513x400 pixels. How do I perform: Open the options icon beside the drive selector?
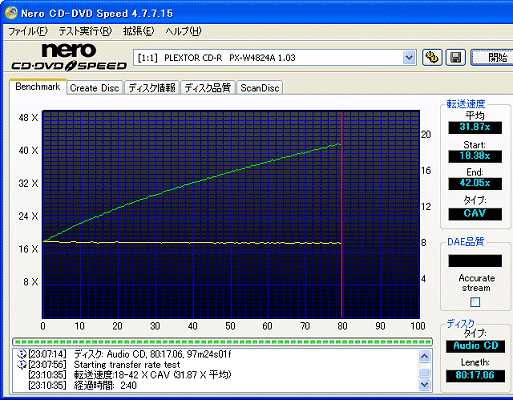pyautogui.click(x=432, y=57)
